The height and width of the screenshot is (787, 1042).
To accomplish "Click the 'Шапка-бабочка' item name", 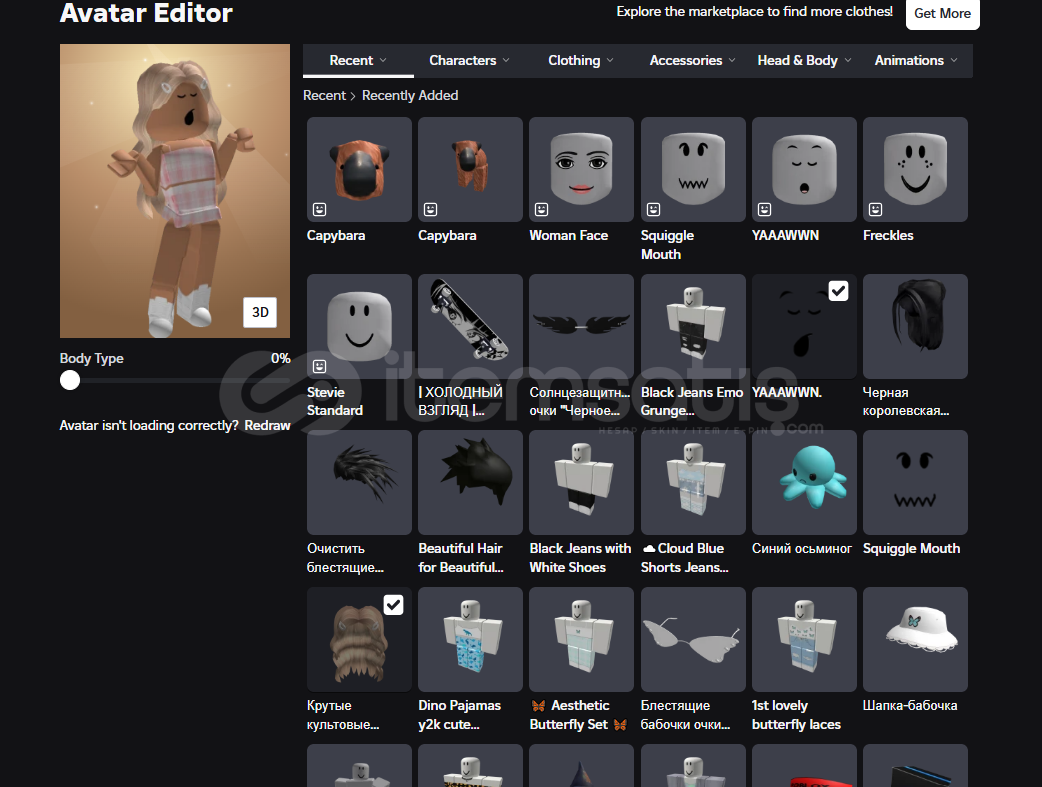I will (910, 705).
